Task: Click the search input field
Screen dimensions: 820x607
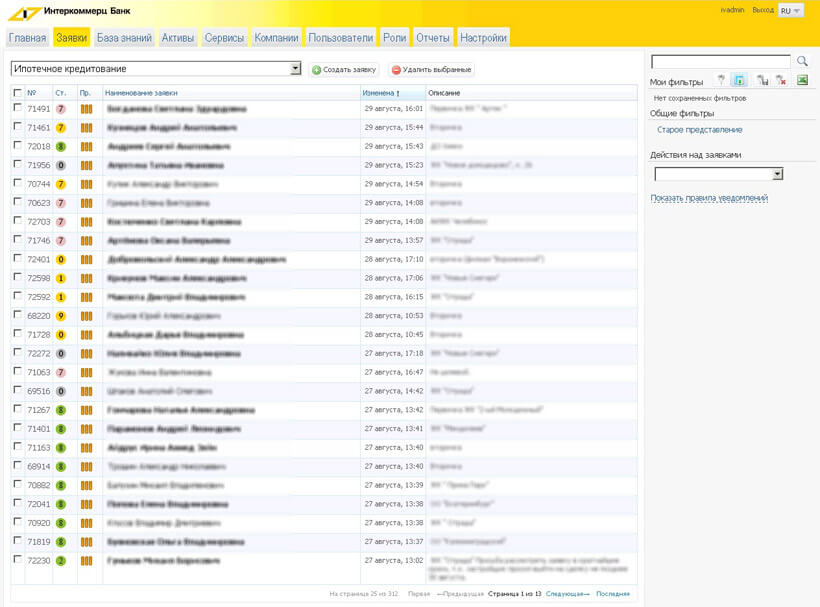Action: pos(720,62)
